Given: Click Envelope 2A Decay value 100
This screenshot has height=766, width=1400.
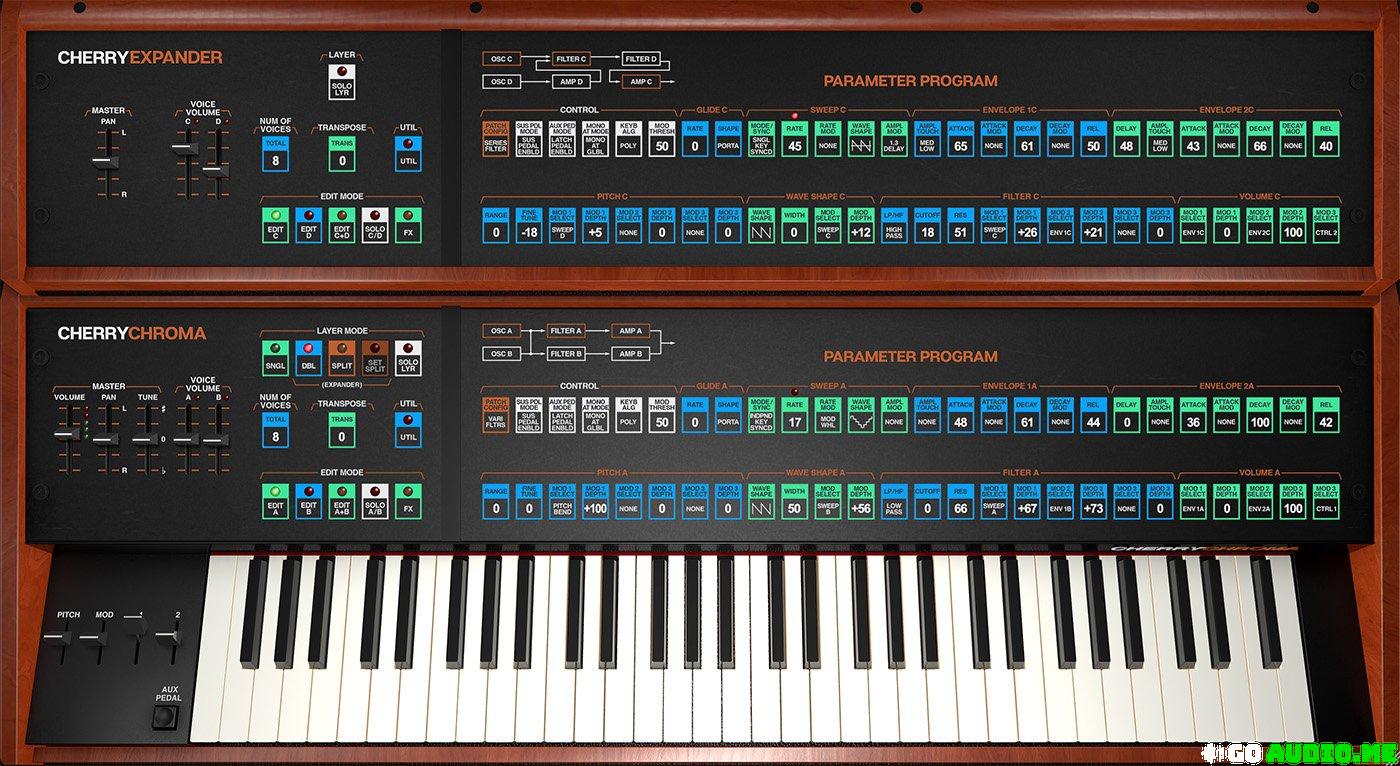Looking at the screenshot, I should [x=1260, y=415].
